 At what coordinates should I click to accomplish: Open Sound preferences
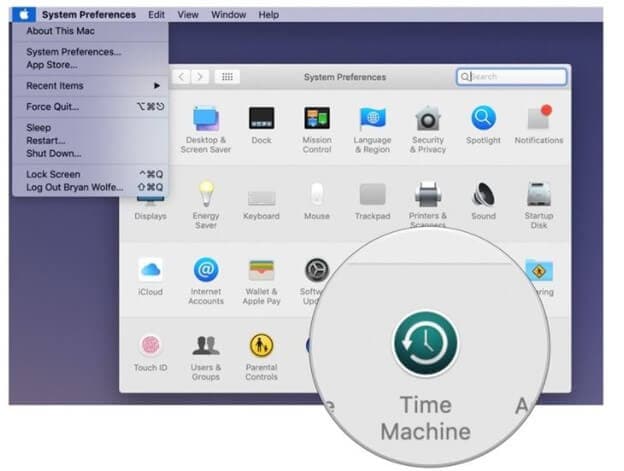click(484, 201)
